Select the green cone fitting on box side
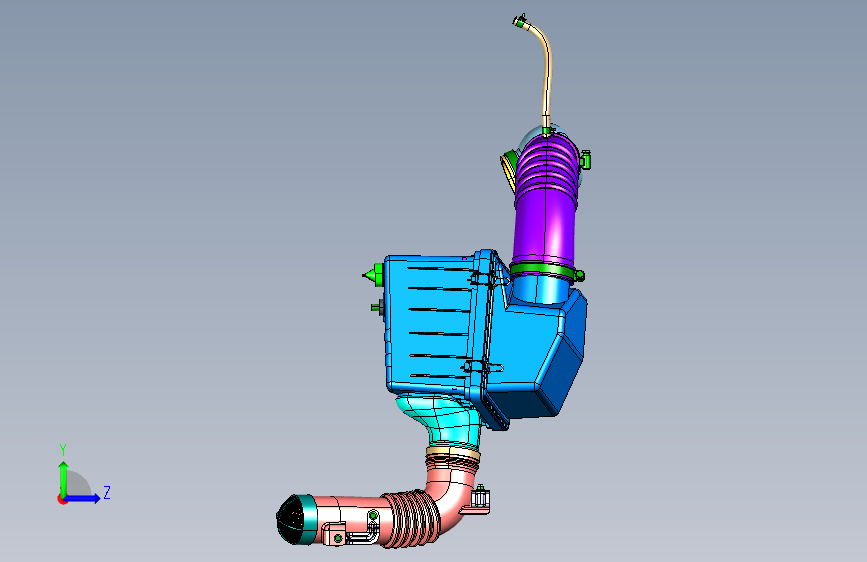The width and height of the screenshot is (867, 562). click(x=374, y=274)
